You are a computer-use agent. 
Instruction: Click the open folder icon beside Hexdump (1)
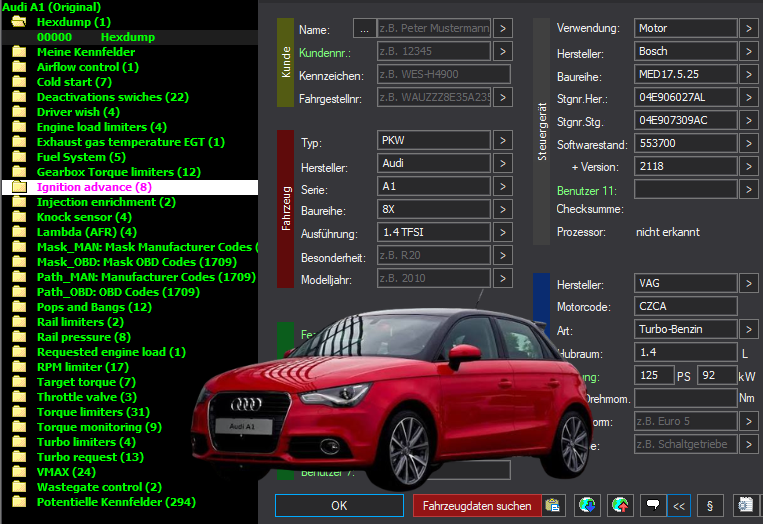[x=18, y=21]
